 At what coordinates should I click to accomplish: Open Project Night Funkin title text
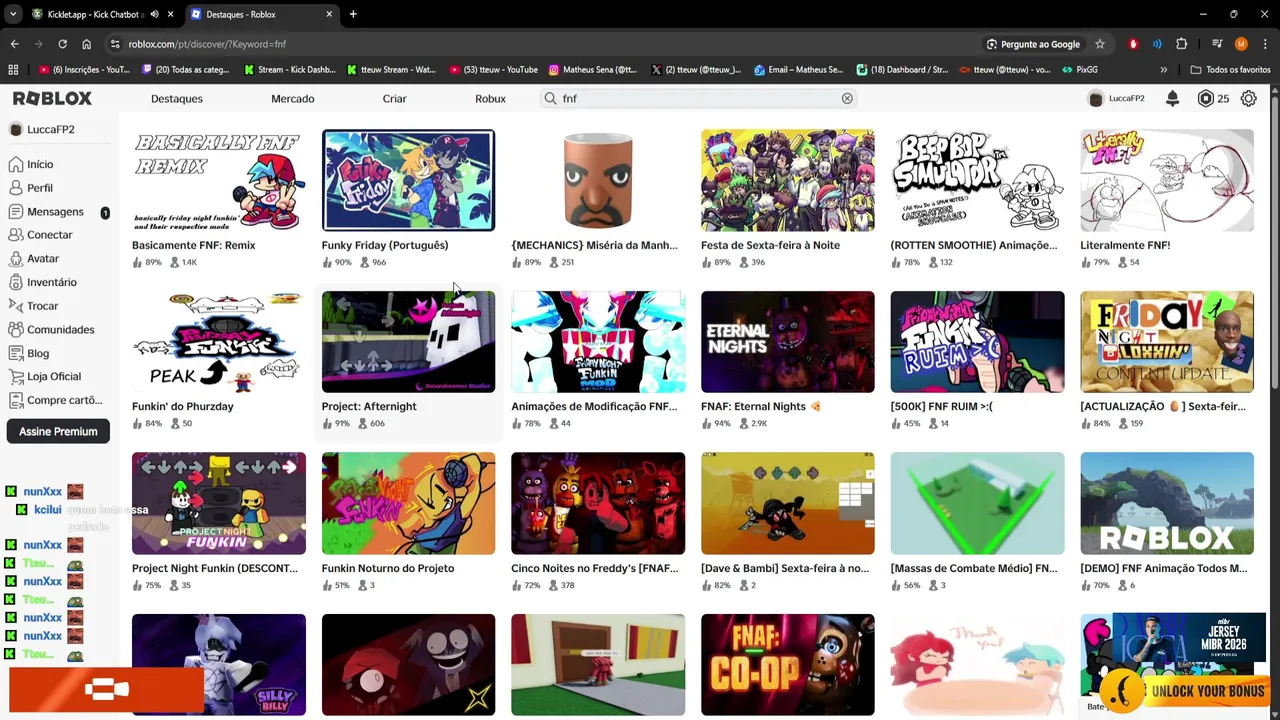(215, 568)
